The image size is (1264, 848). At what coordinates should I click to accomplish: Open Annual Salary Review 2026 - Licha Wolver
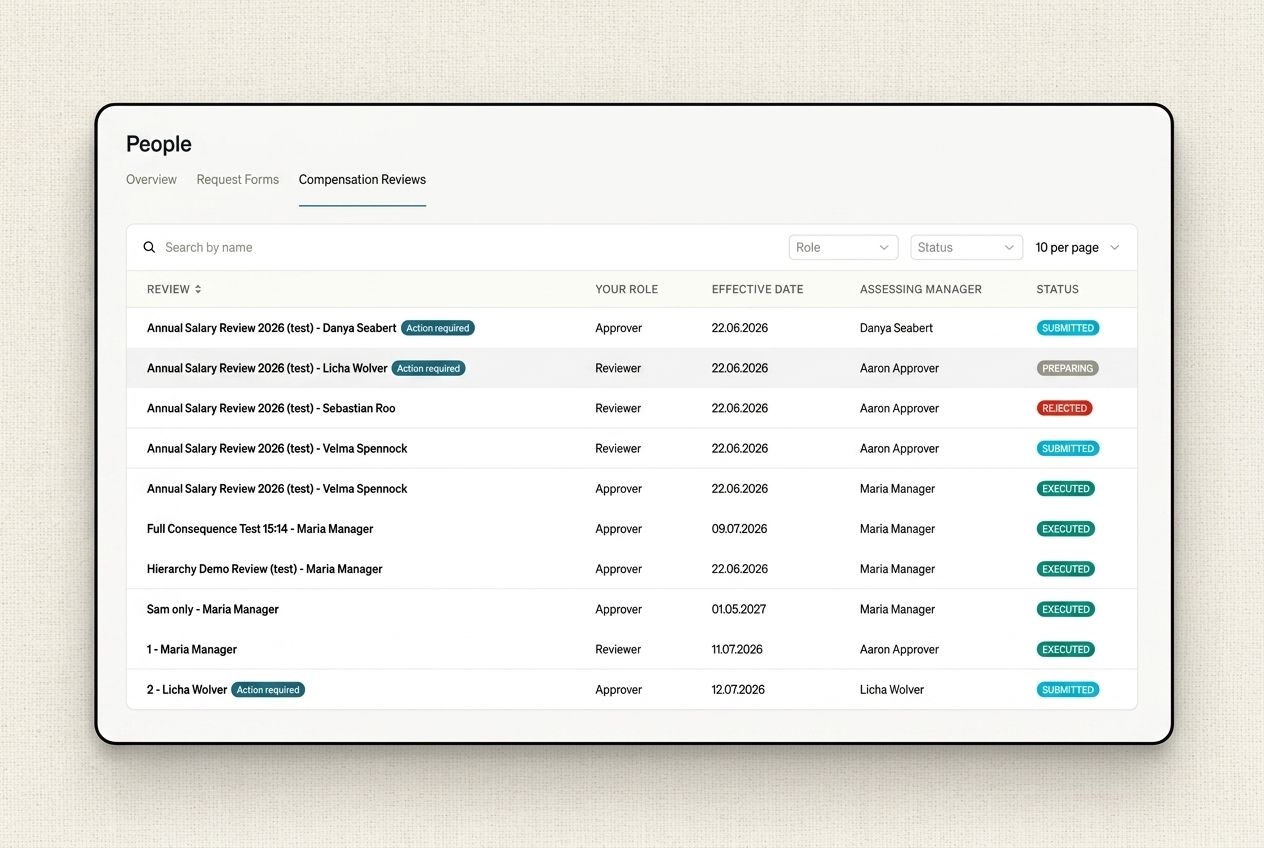267,368
